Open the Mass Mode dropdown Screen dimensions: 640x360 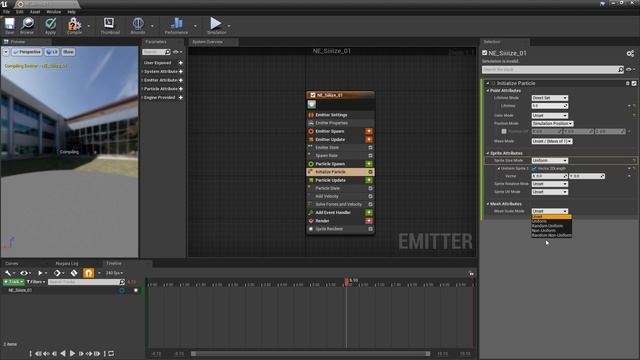coord(552,141)
